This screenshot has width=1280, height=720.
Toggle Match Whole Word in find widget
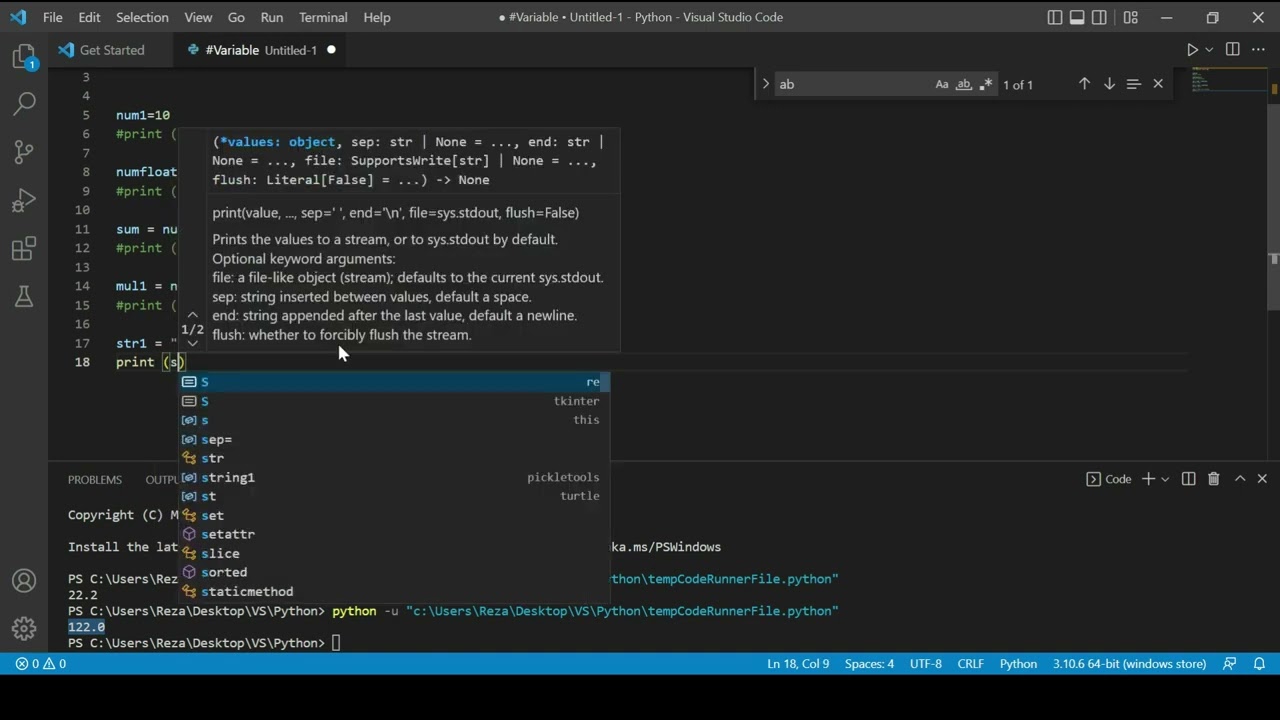pos(964,85)
